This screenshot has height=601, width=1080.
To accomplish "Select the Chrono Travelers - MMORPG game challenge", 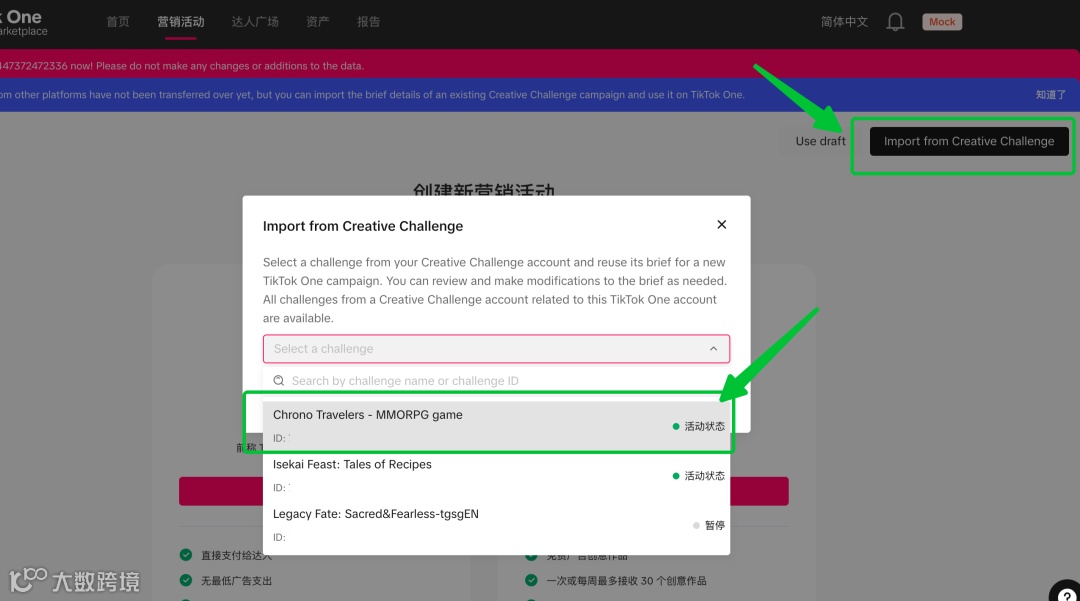I will click(x=496, y=425).
